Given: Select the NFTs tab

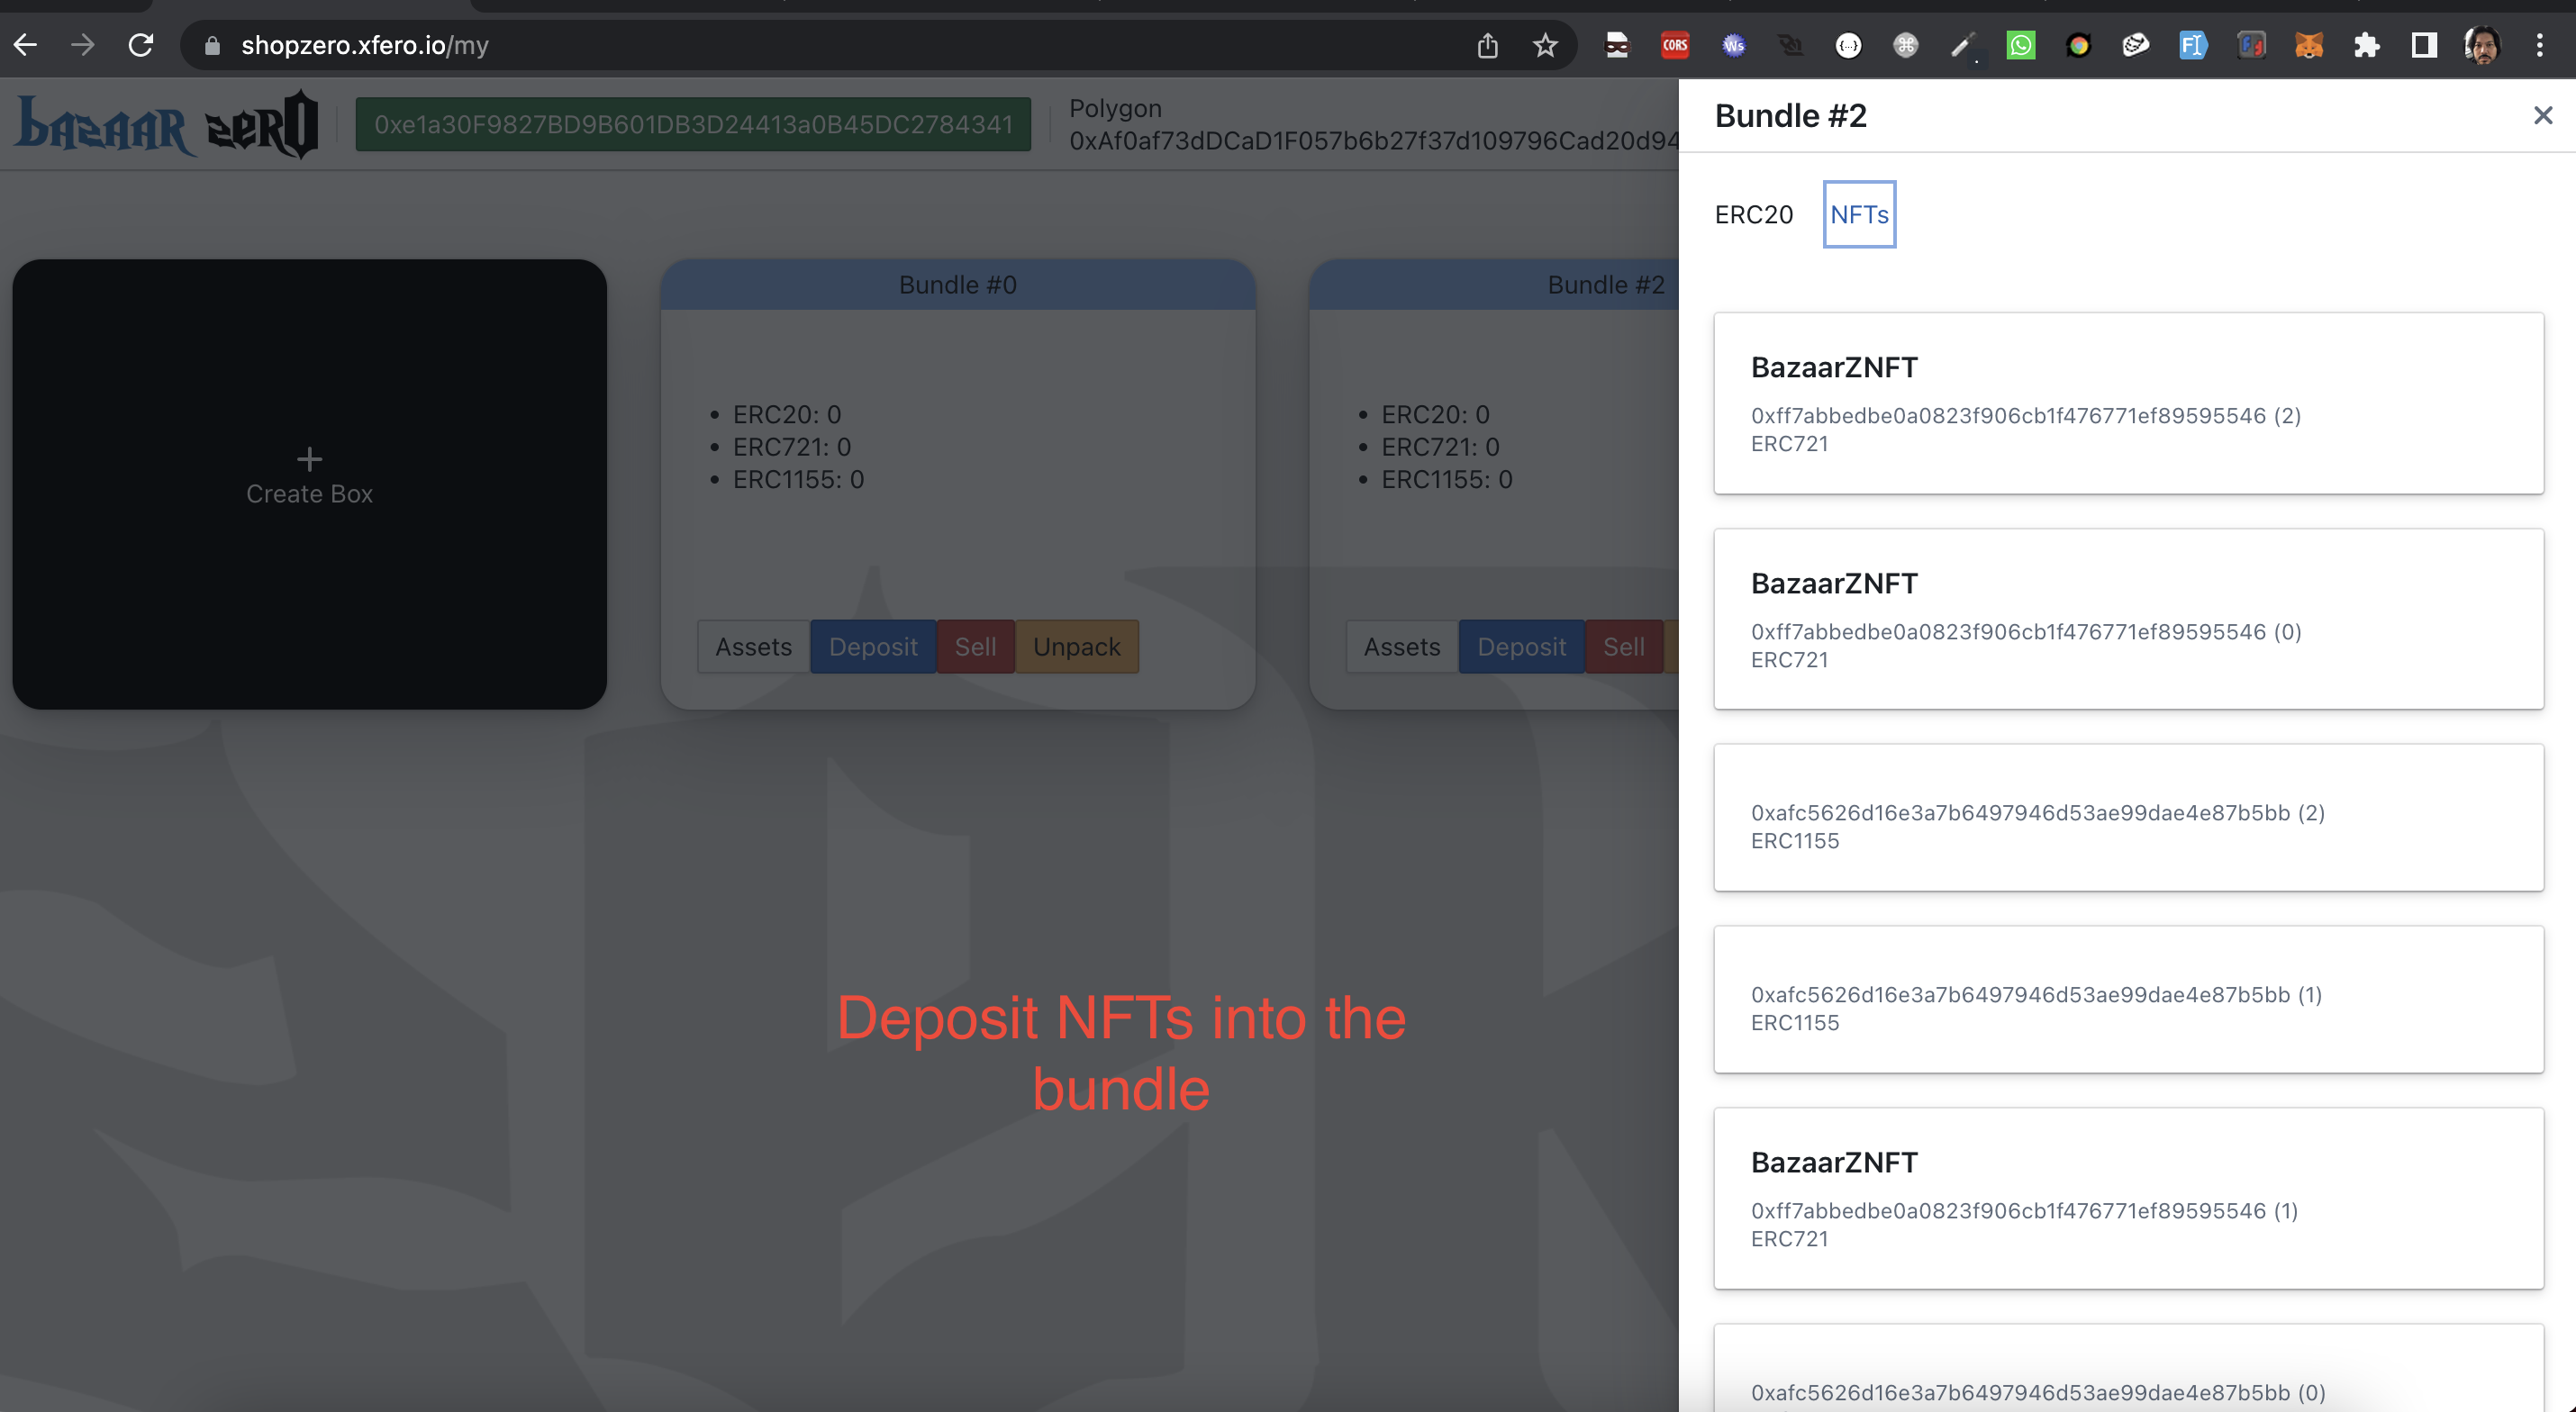Looking at the screenshot, I should click(x=1859, y=214).
